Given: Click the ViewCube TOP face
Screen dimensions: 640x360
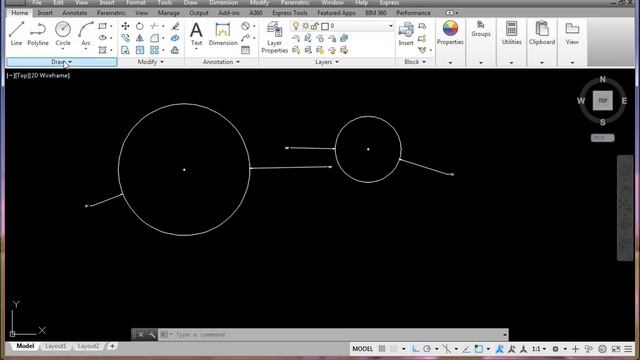Looking at the screenshot, I should (602, 100).
